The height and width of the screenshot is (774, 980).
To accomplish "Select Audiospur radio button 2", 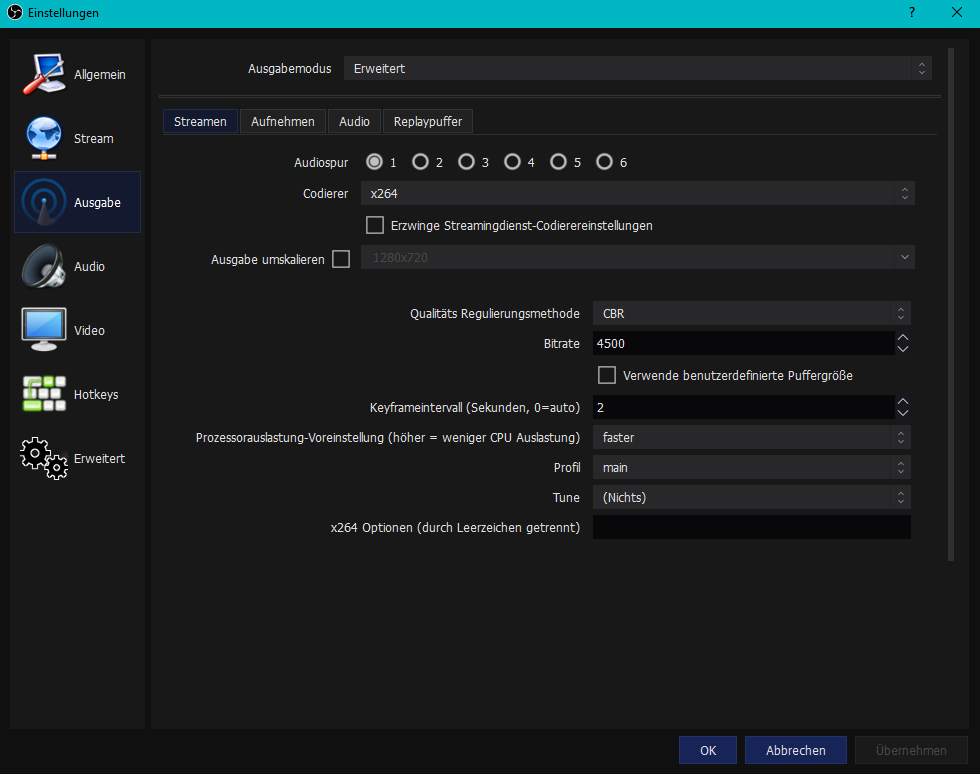I will click(x=421, y=162).
